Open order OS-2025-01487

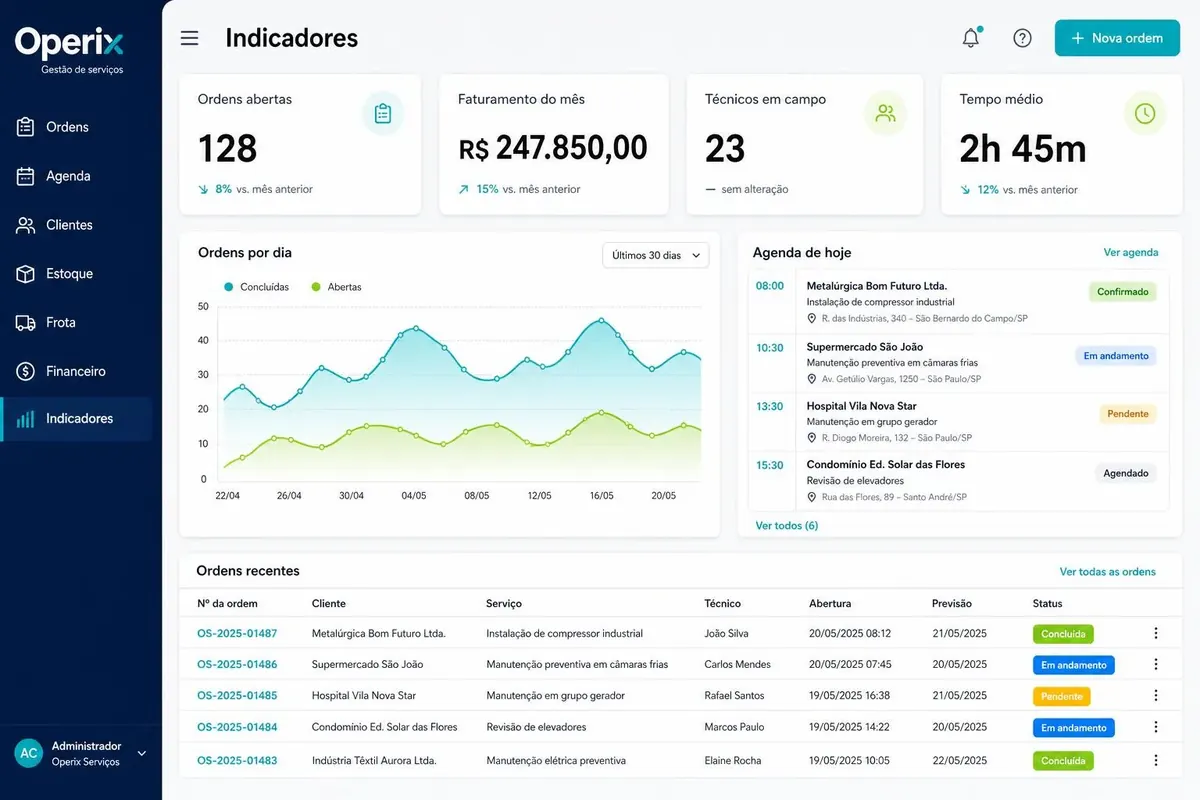point(237,633)
